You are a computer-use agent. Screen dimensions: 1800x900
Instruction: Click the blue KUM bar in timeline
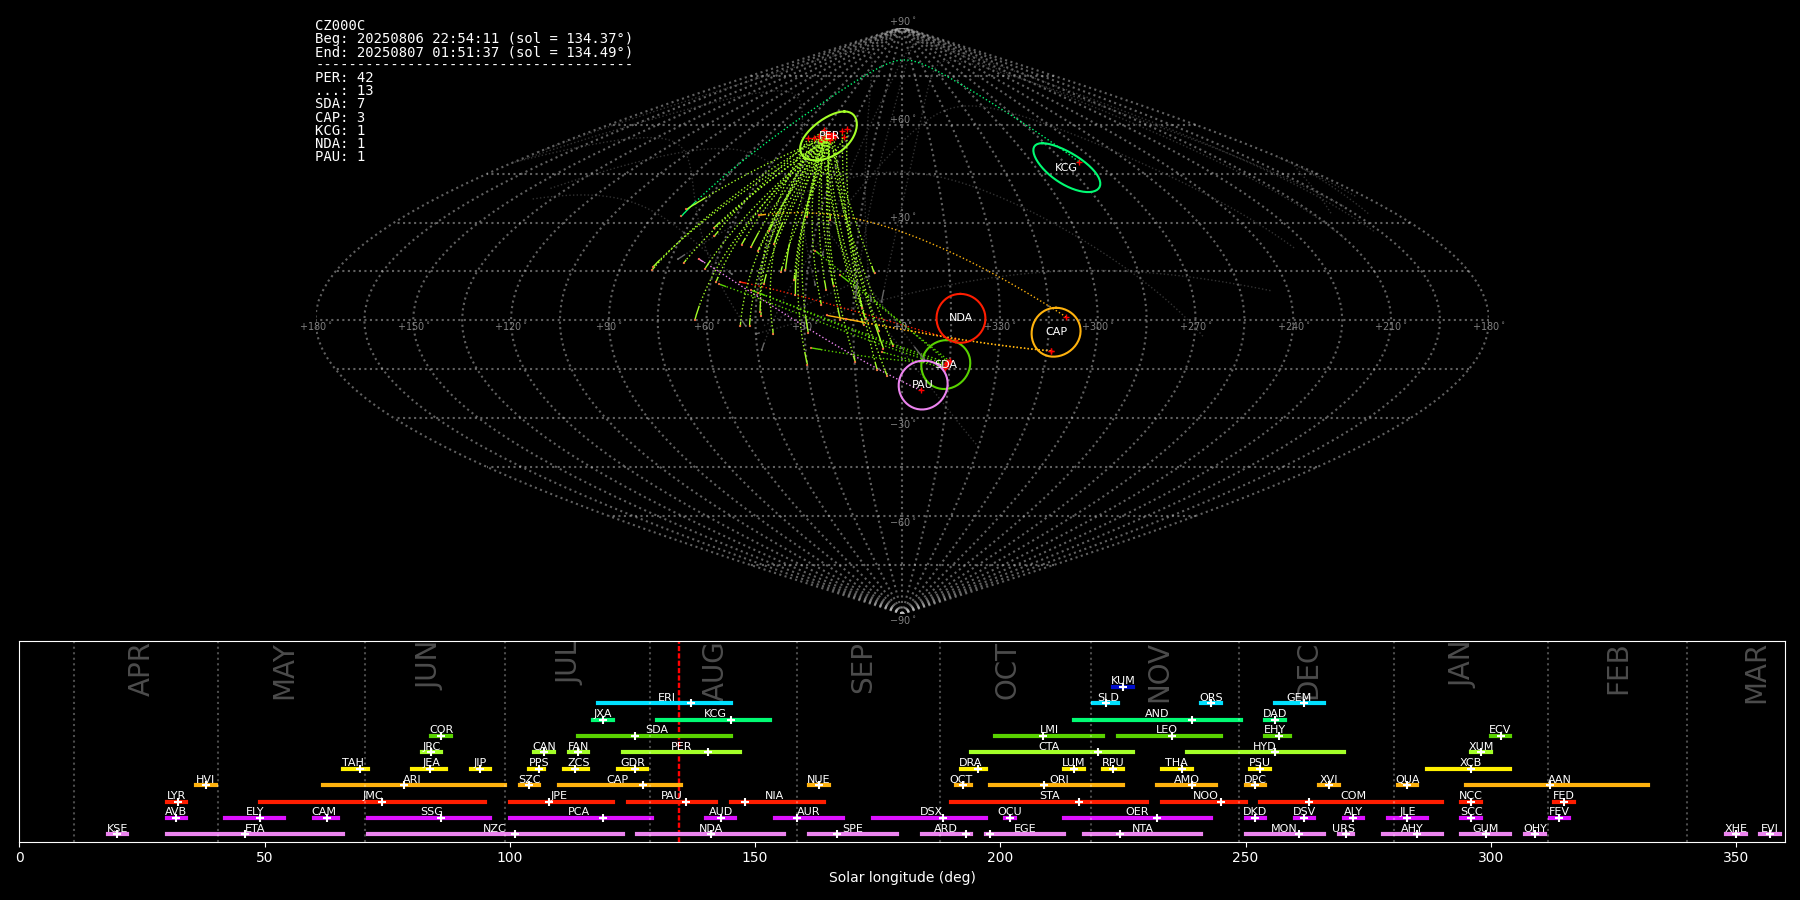point(1123,687)
